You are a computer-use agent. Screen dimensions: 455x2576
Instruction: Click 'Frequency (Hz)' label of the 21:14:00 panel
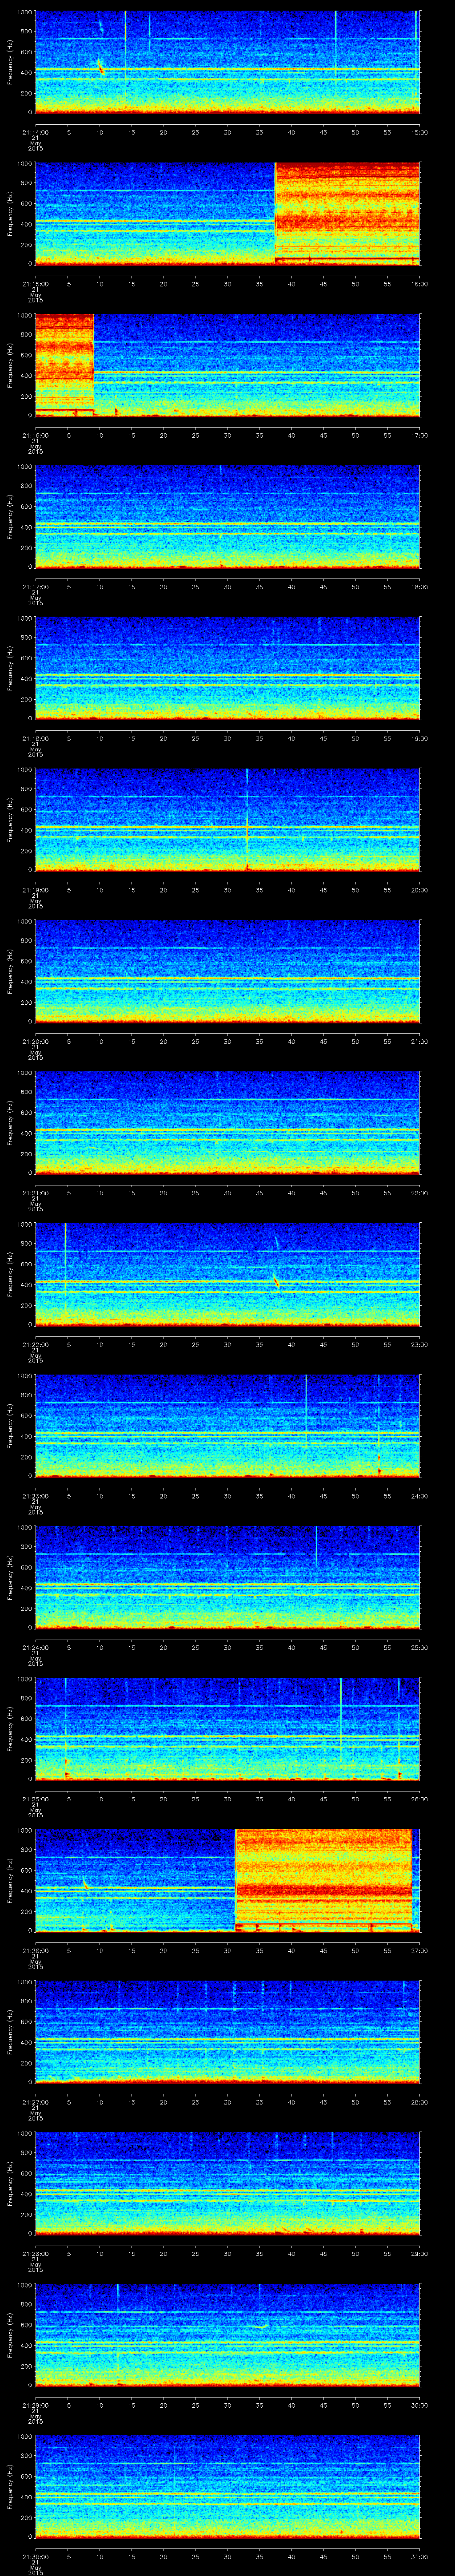tap(10, 62)
